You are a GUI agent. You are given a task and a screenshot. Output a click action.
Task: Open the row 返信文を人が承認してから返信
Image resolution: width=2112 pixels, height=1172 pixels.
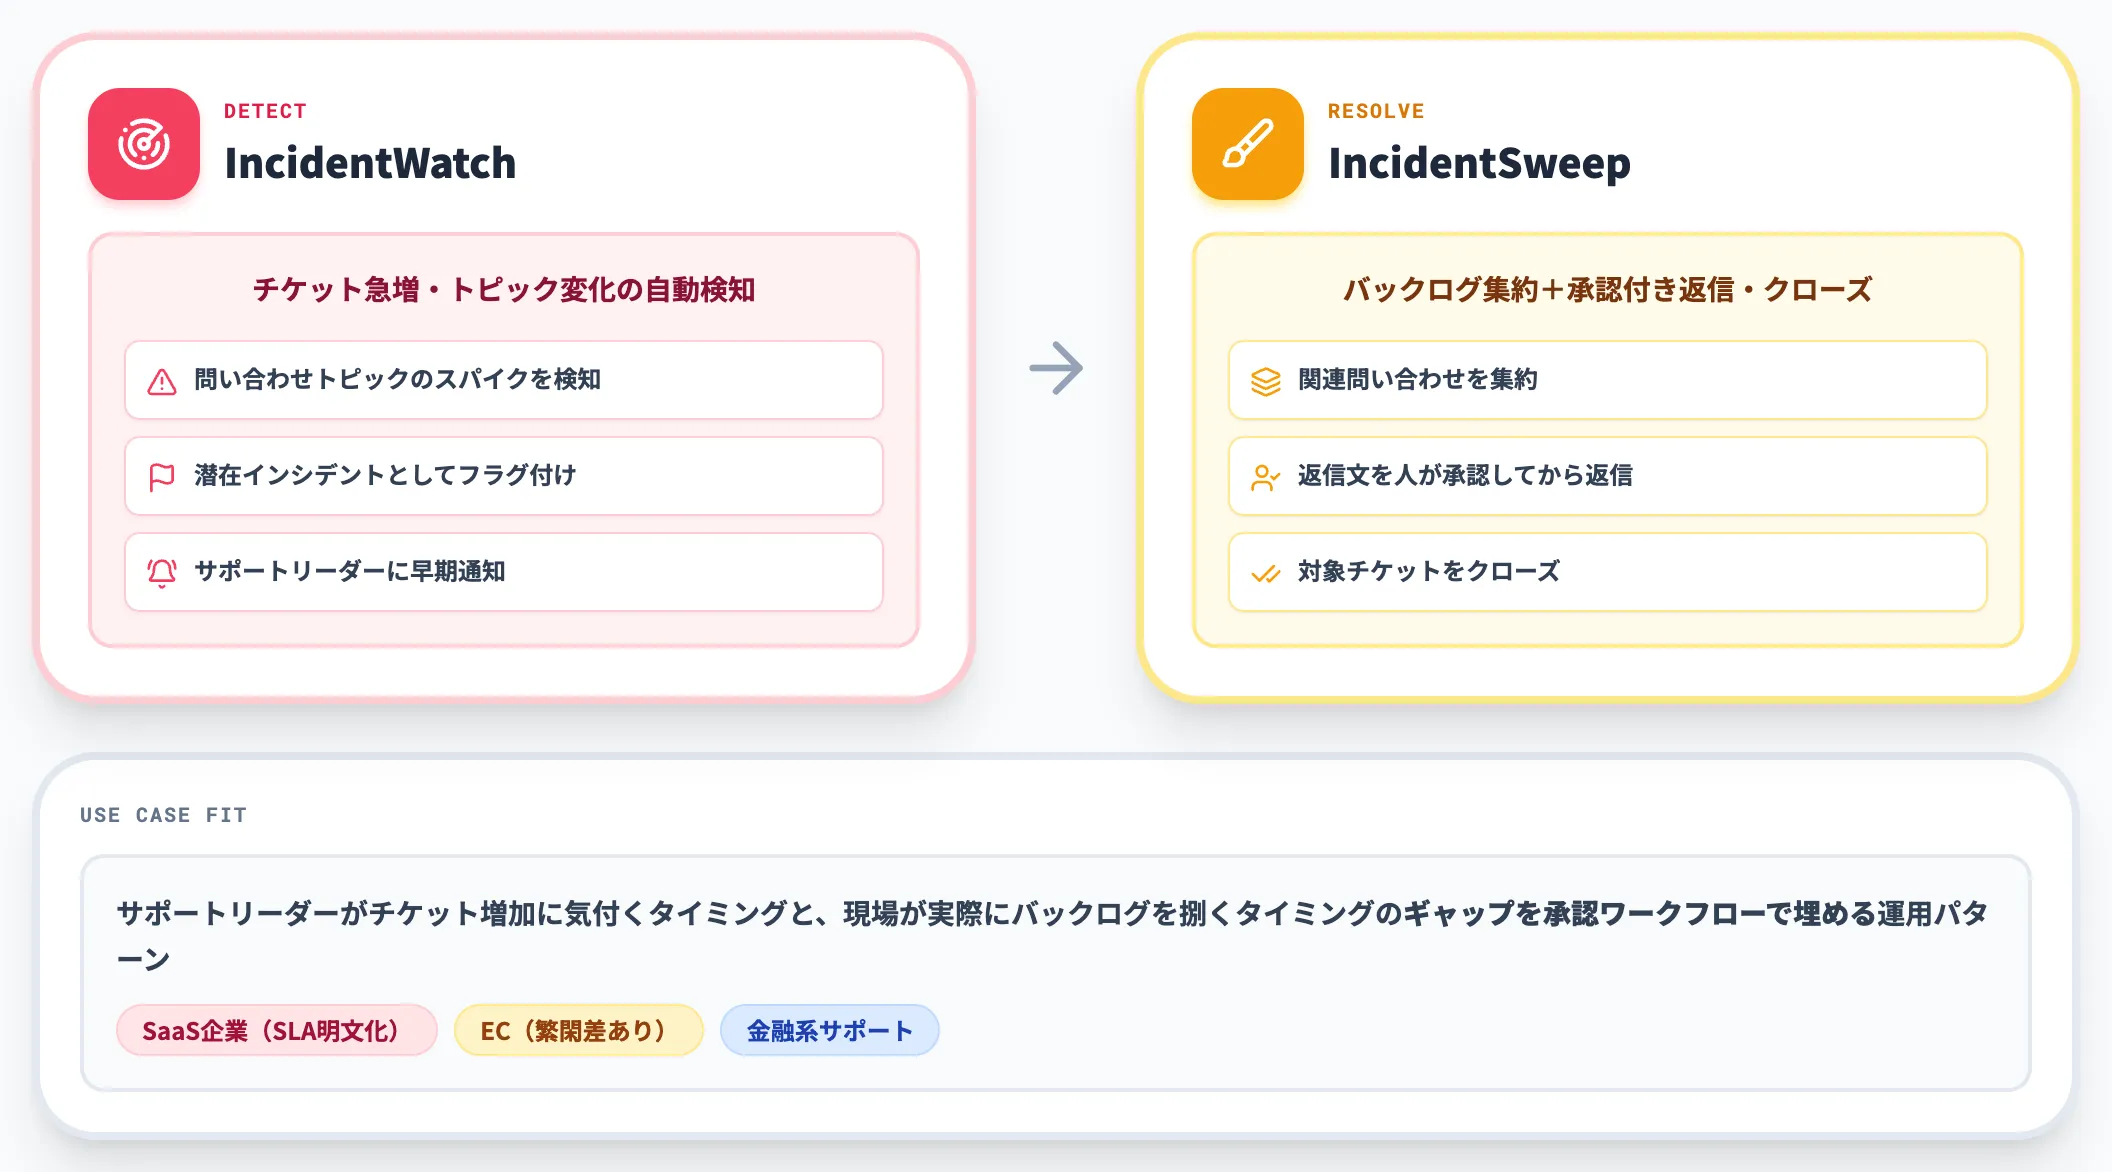(x=1608, y=476)
